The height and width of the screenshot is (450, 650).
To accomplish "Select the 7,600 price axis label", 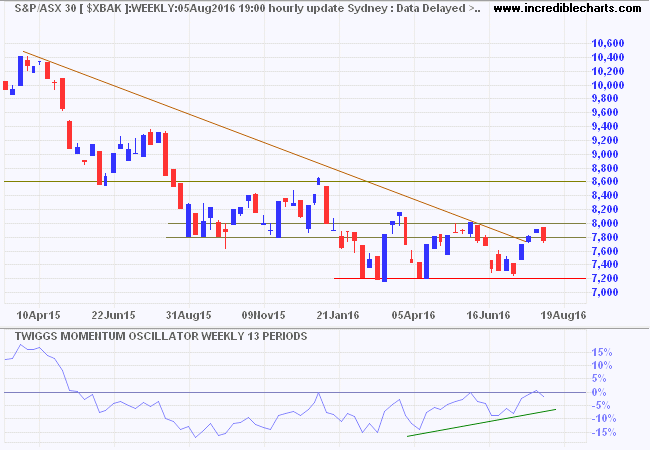I will pos(607,251).
